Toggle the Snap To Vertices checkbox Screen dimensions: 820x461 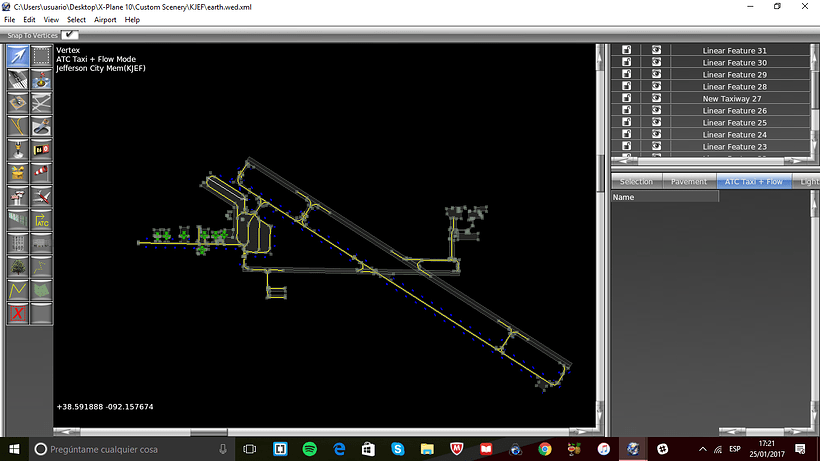(x=69, y=34)
